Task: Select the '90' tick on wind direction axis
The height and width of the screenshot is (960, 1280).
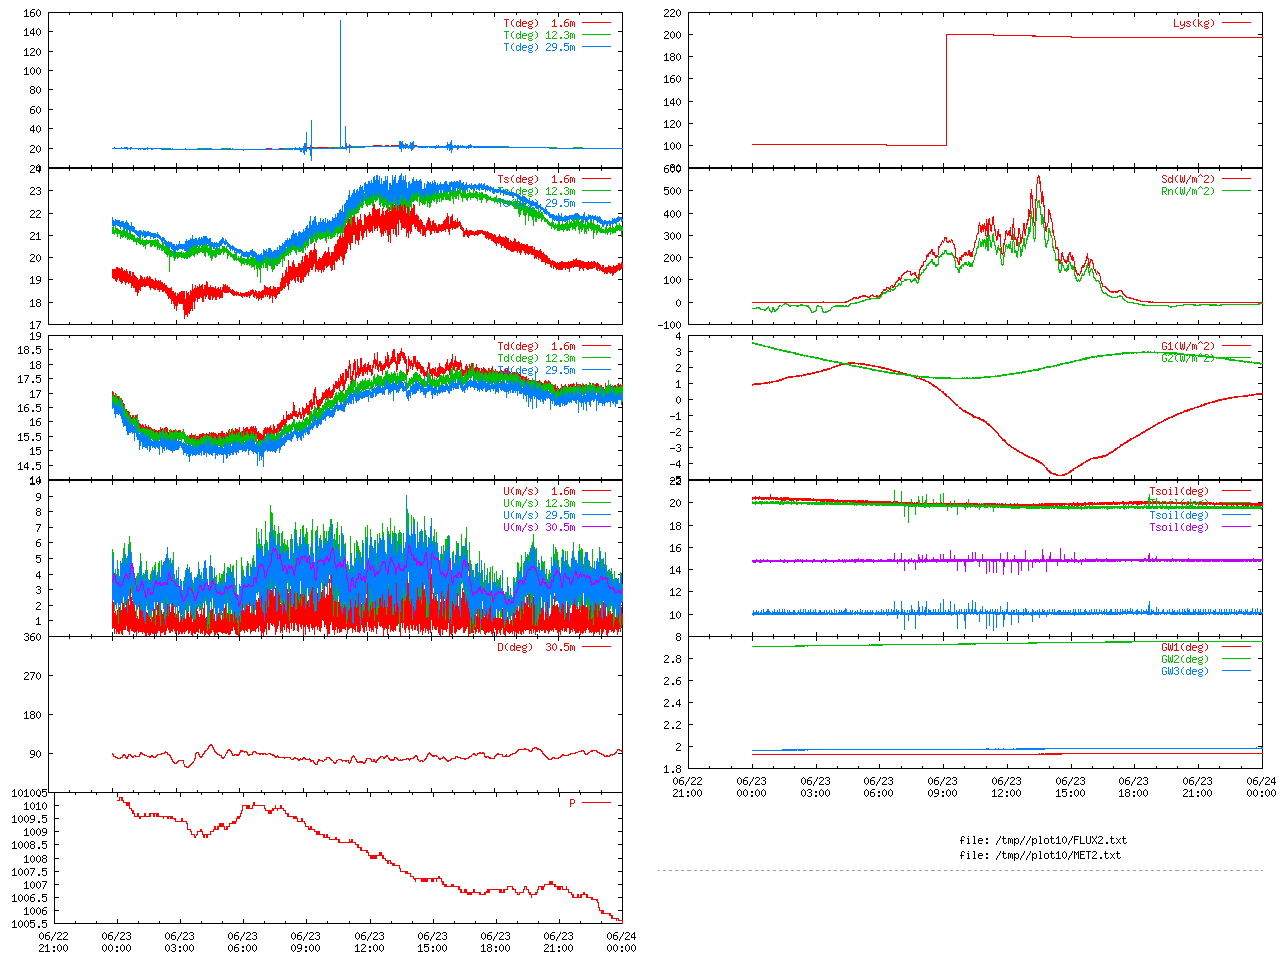Action: pyautogui.click(x=35, y=754)
